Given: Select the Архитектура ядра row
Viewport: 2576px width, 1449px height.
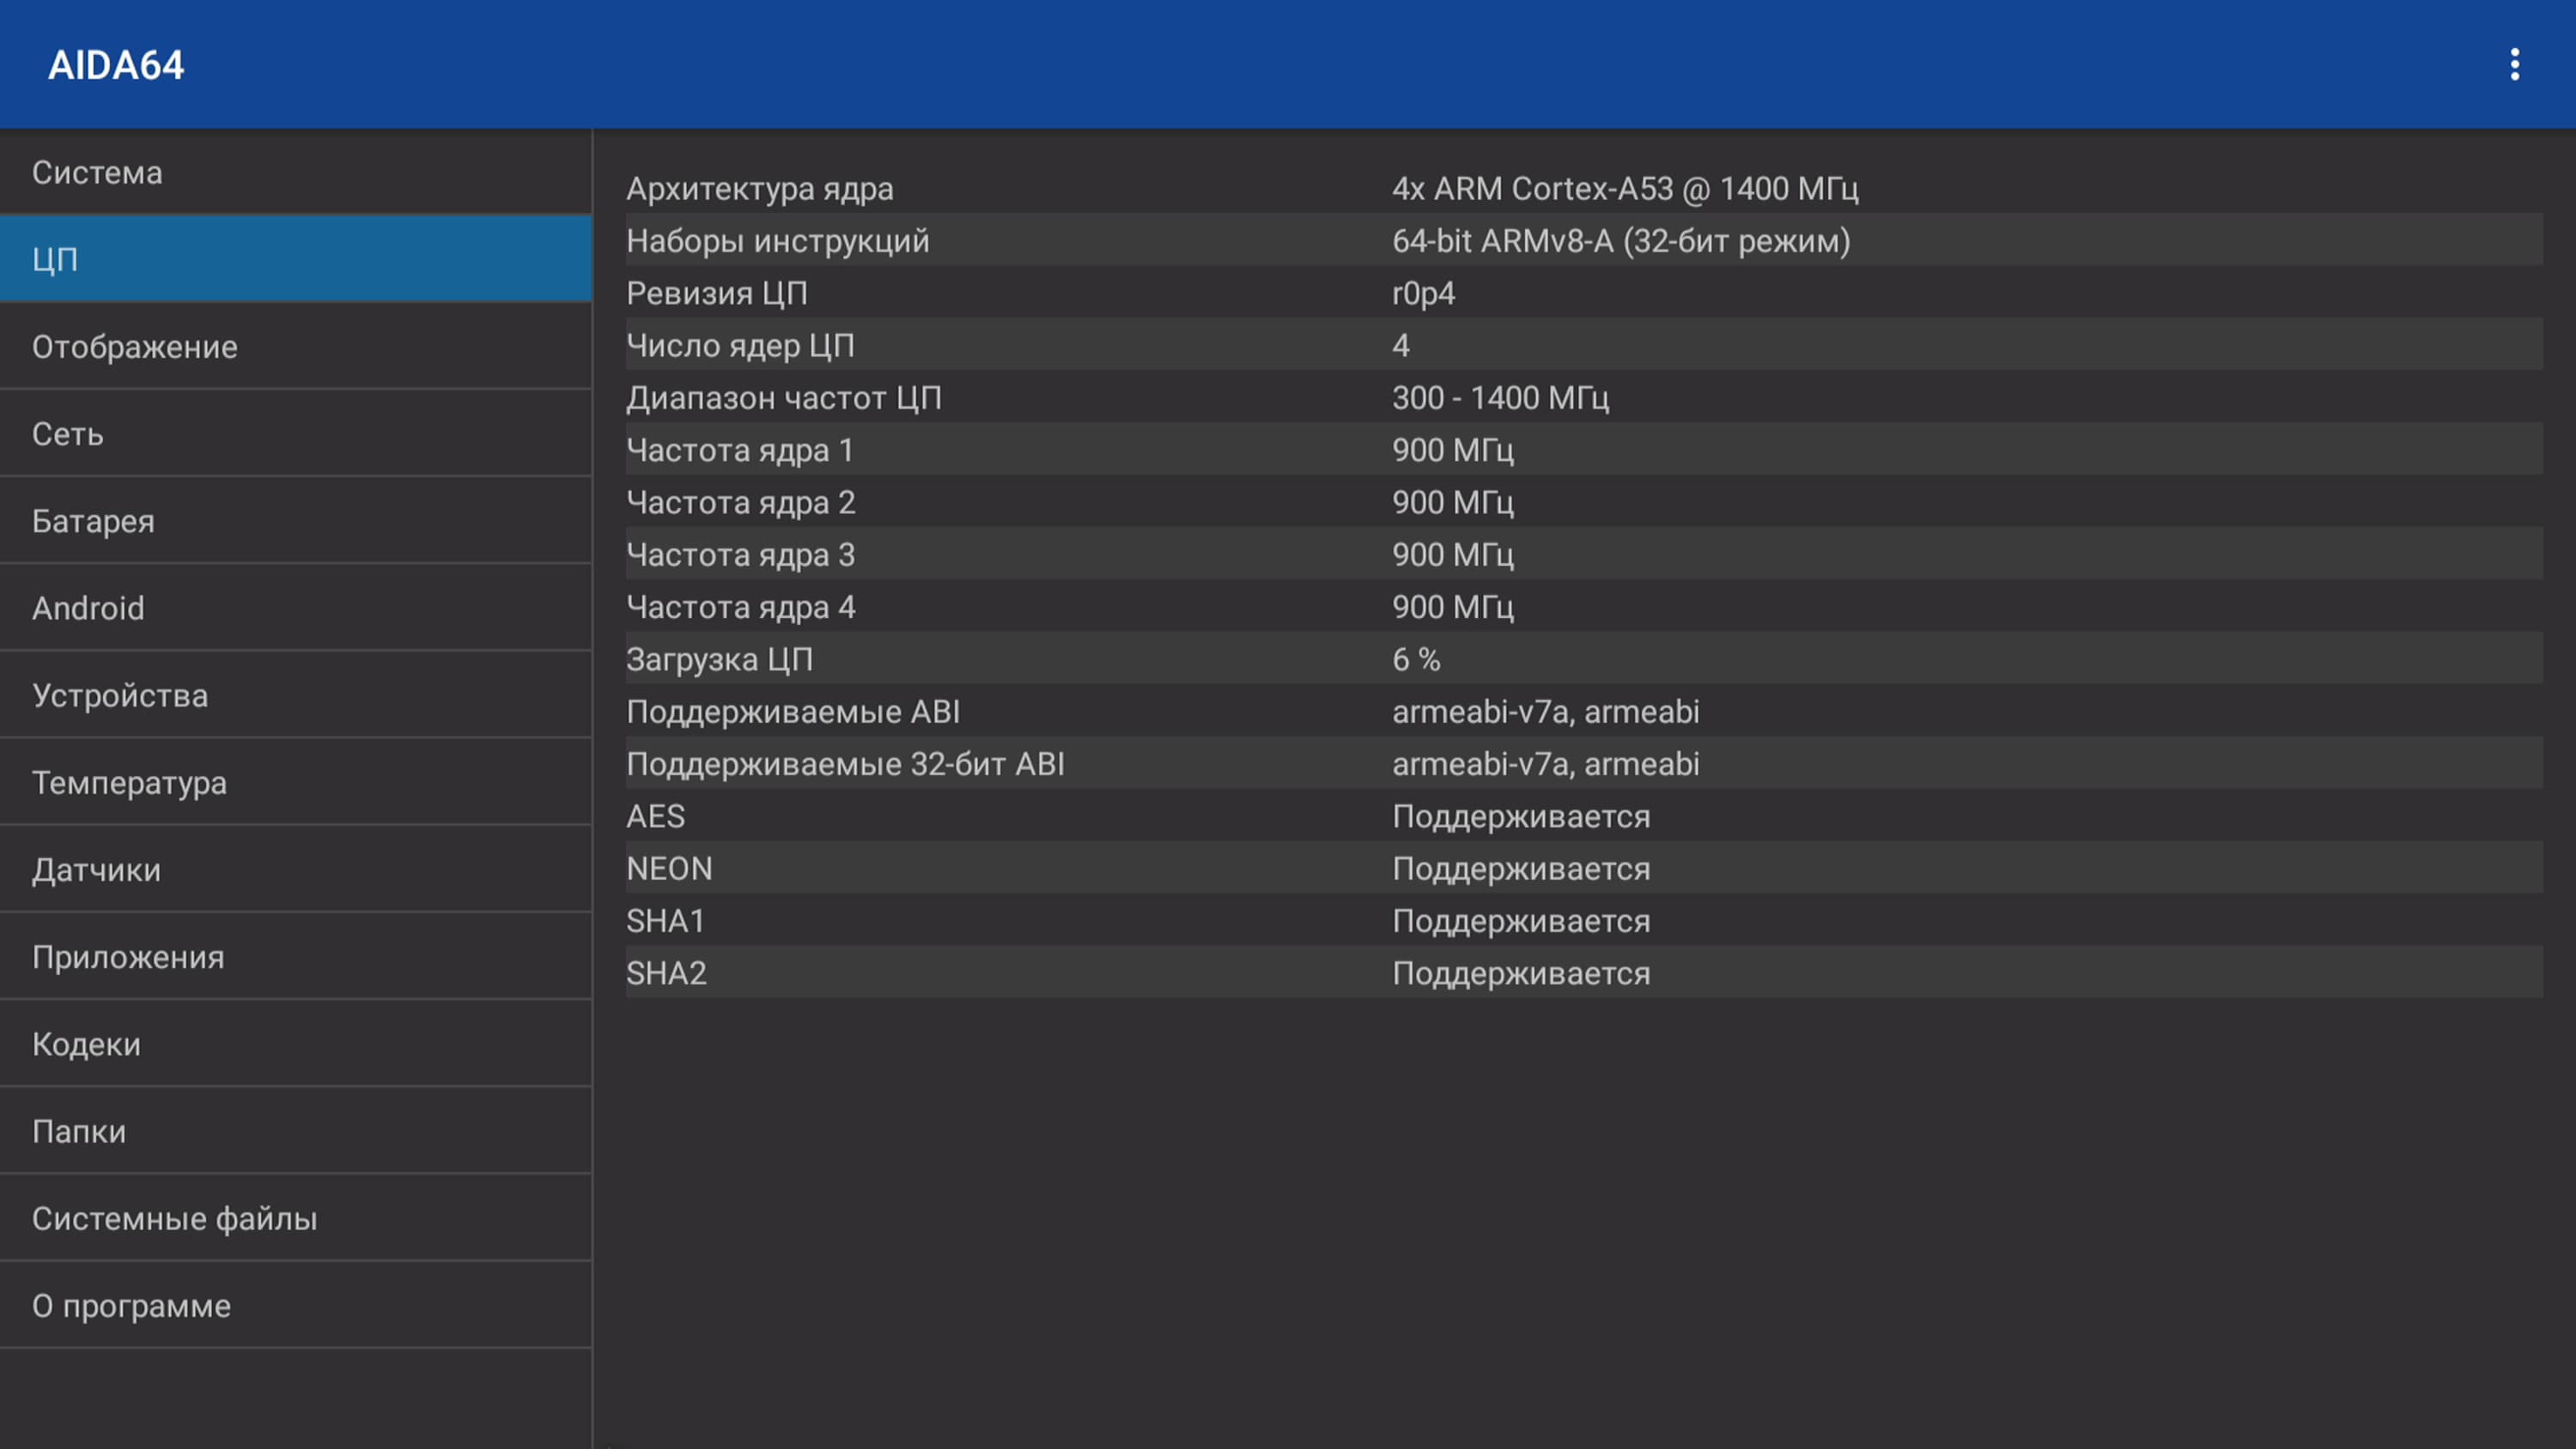Looking at the screenshot, I should pos(1583,188).
